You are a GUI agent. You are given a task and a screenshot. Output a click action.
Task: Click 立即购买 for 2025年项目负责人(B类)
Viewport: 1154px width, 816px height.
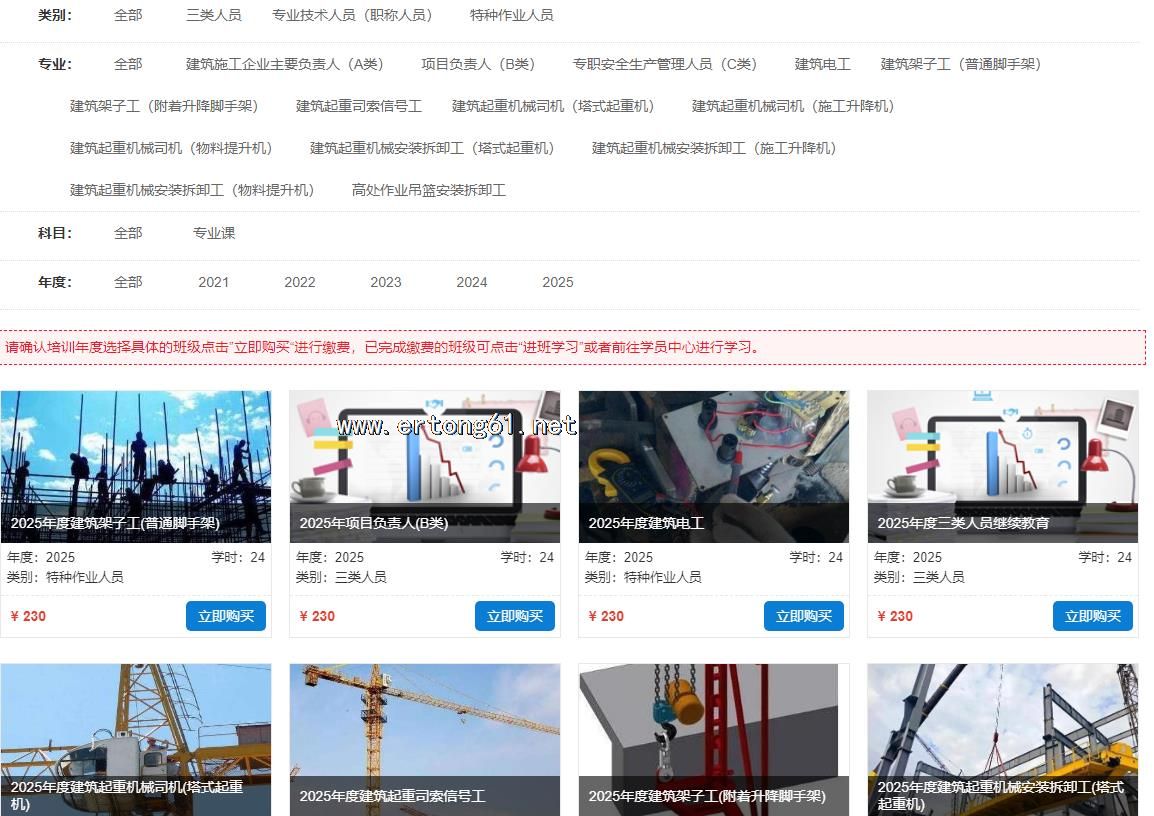[x=514, y=616]
